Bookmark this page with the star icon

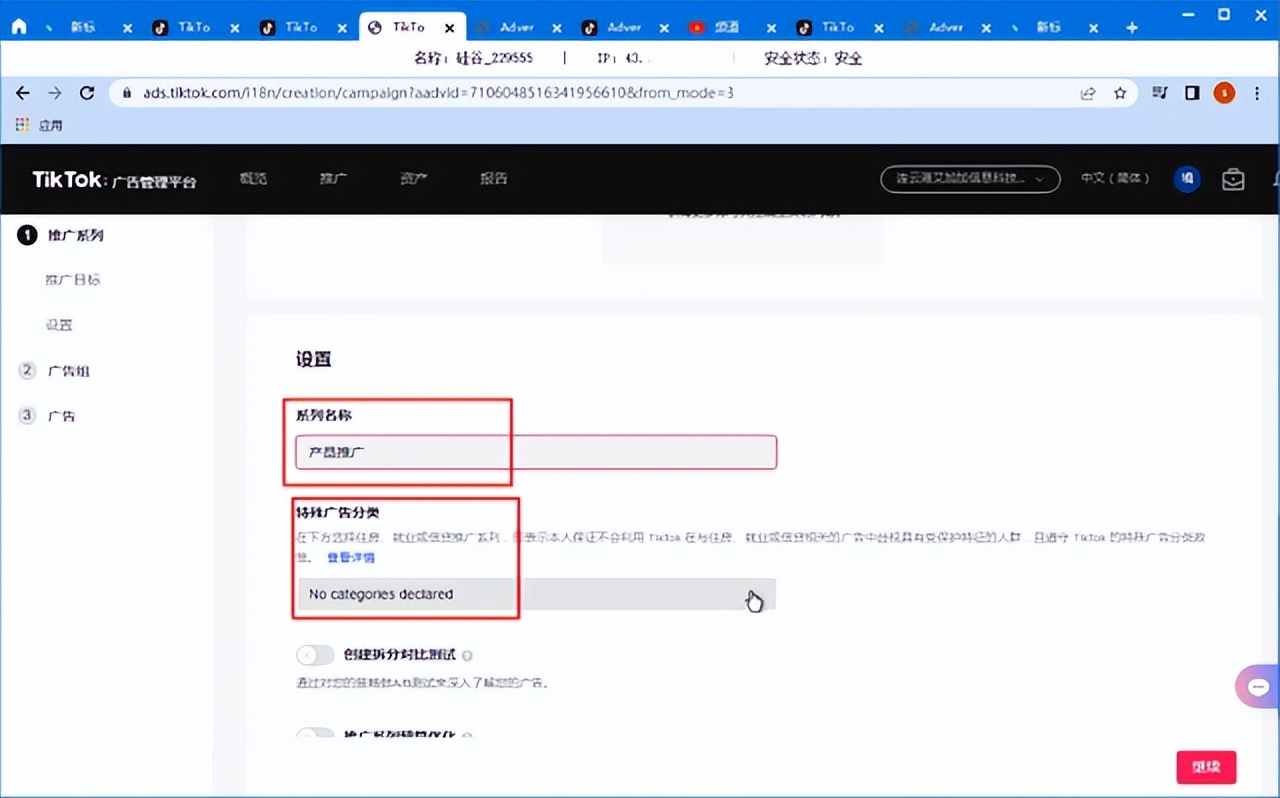1120,93
